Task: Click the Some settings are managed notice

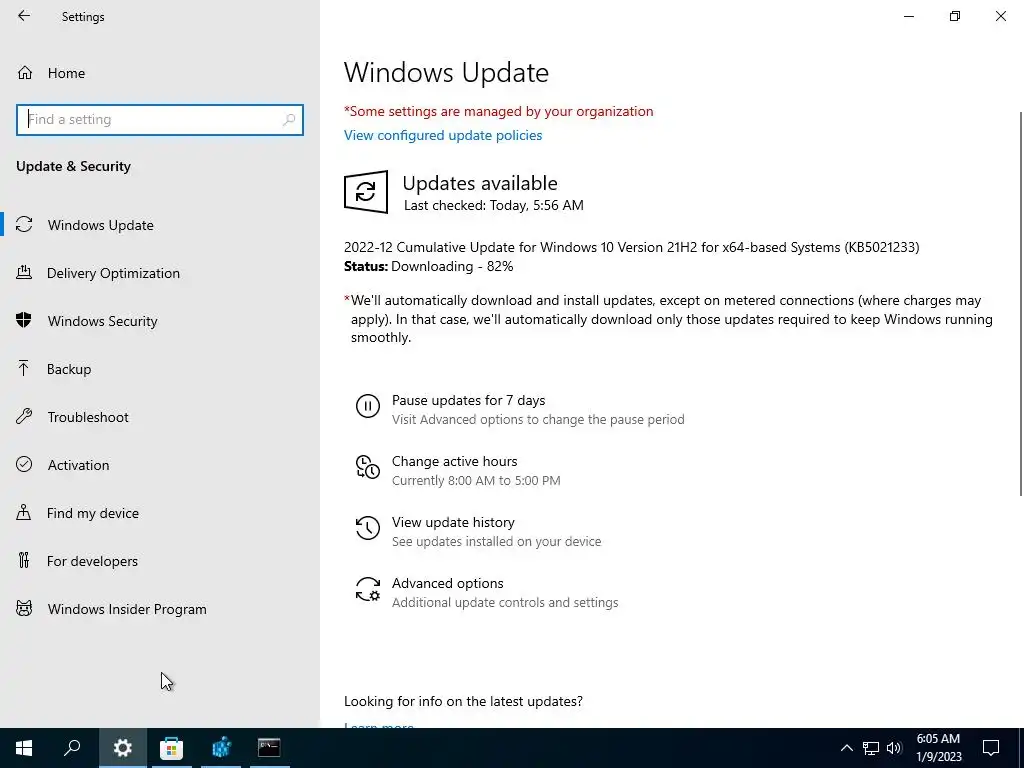Action: point(498,111)
